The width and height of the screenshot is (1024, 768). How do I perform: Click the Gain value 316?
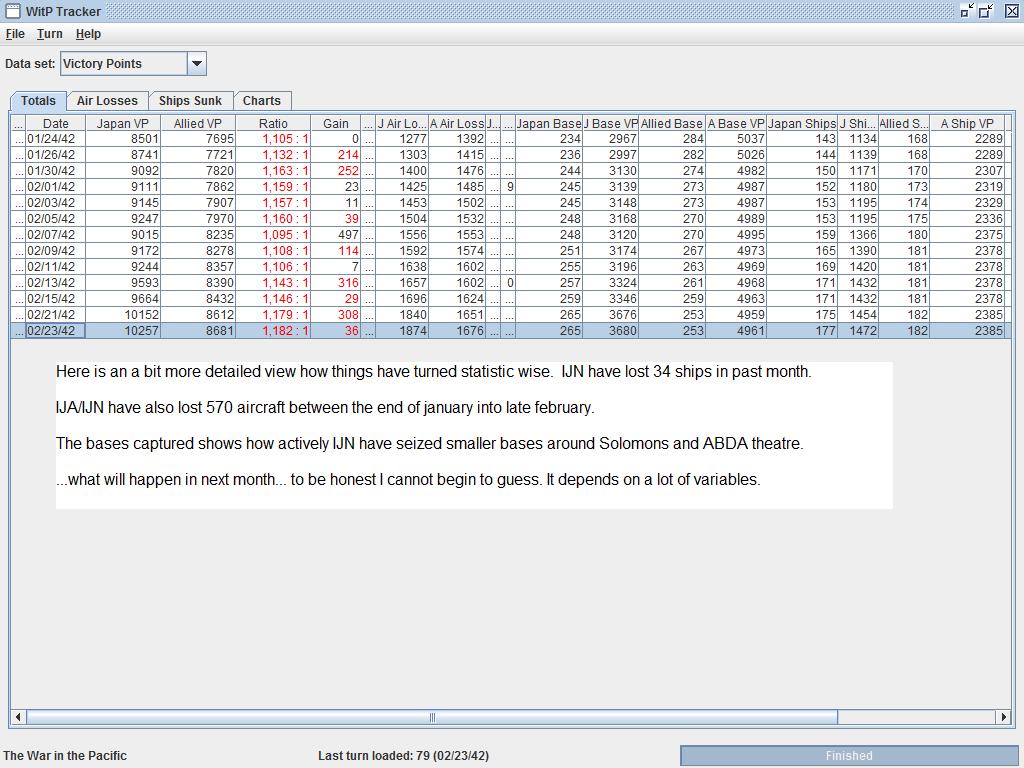point(336,283)
